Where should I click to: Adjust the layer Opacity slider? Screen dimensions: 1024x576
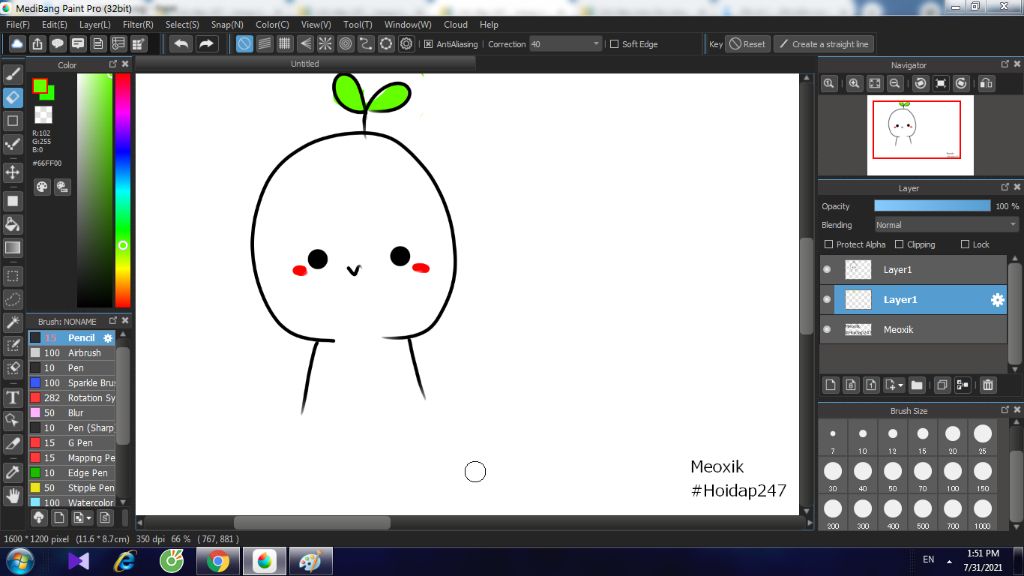[932, 206]
